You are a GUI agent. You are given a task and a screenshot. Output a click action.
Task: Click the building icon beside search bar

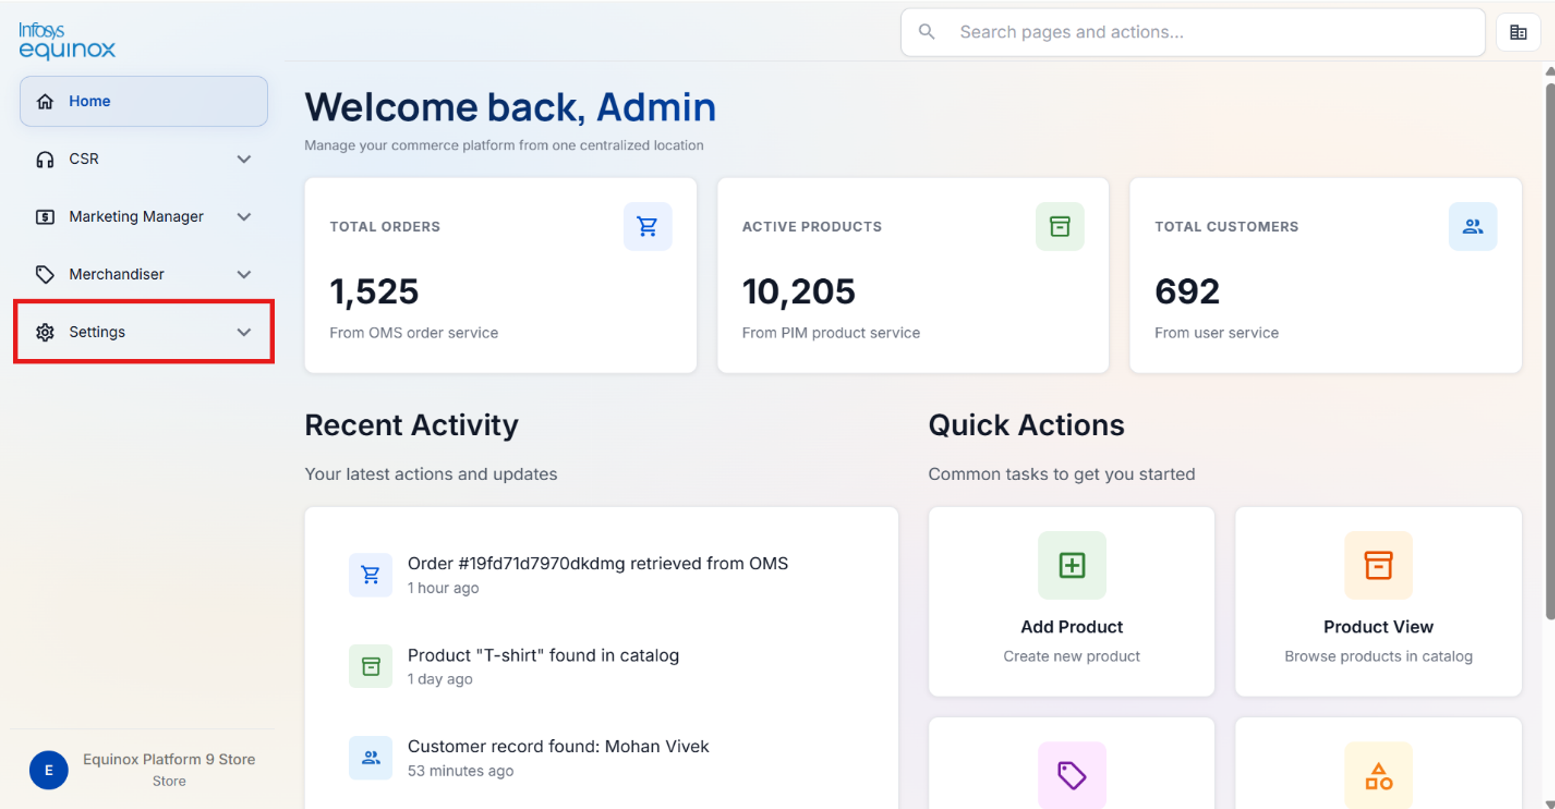point(1518,32)
